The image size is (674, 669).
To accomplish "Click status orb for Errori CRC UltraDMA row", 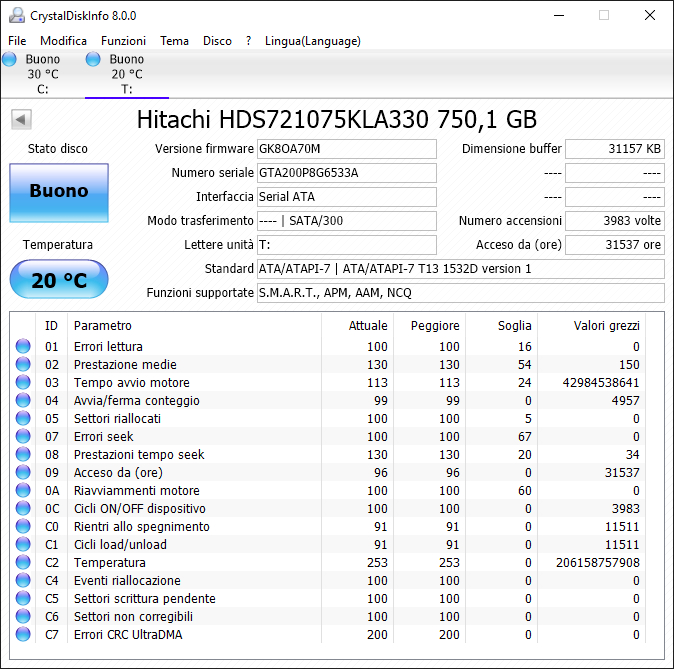I will point(23,634).
